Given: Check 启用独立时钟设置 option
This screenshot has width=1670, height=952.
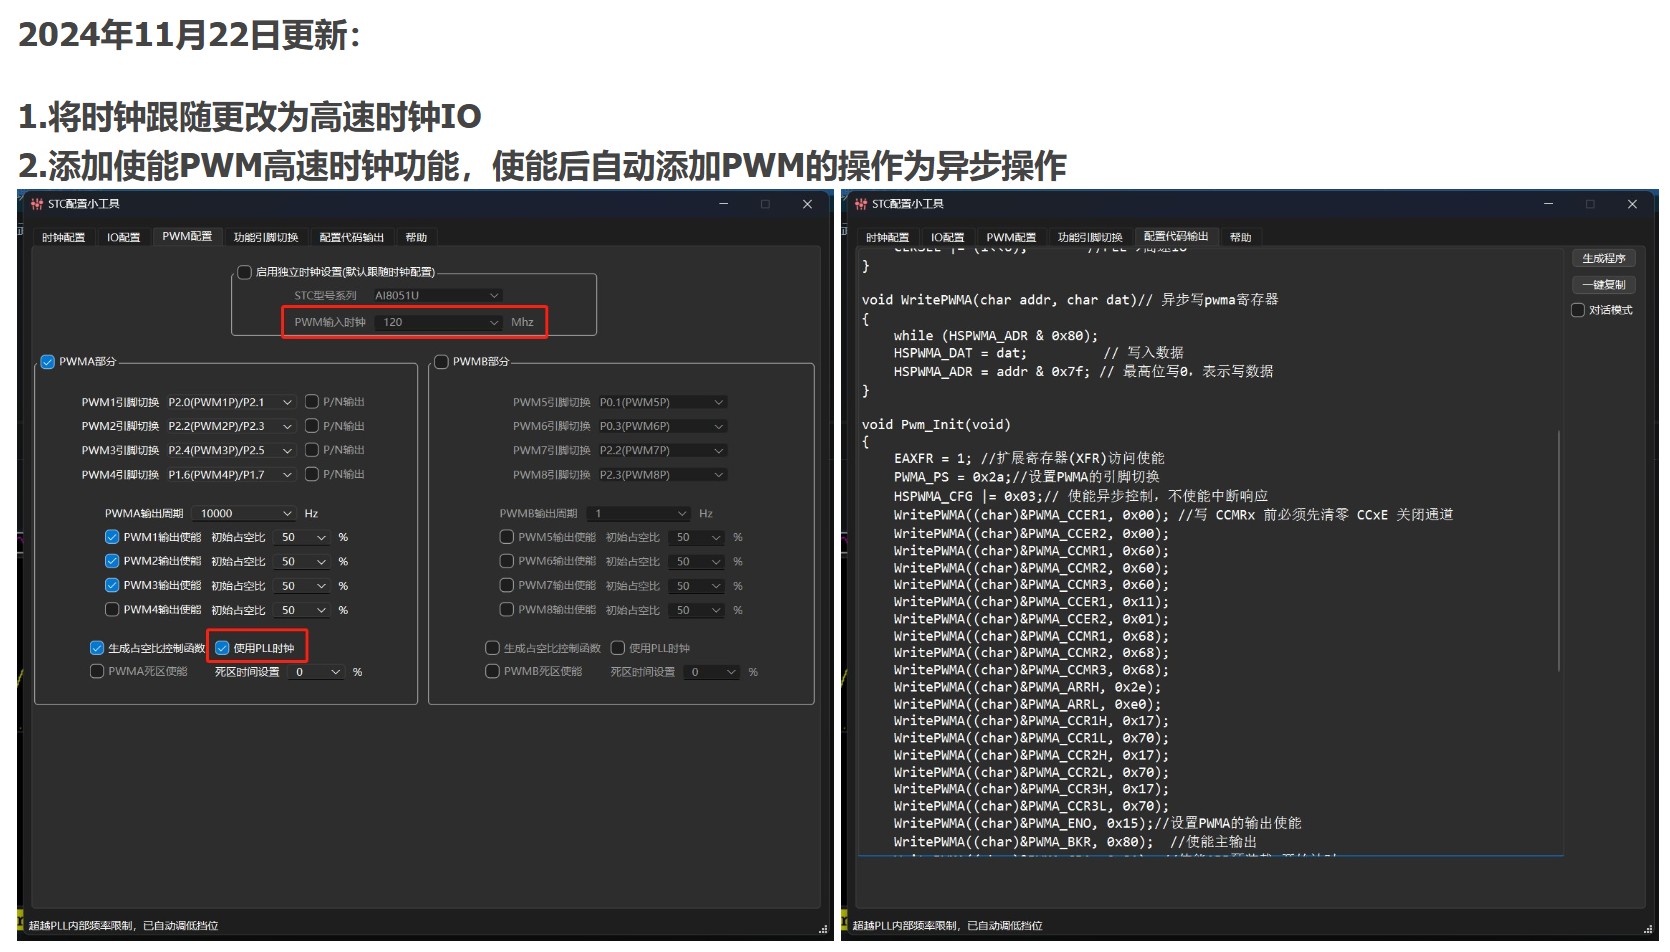Looking at the screenshot, I should coord(244,272).
